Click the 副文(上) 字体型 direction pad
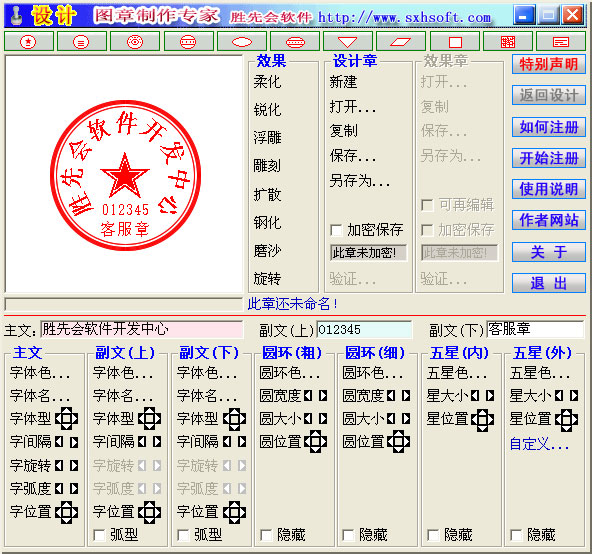592x554 pixels. [x=150, y=418]
